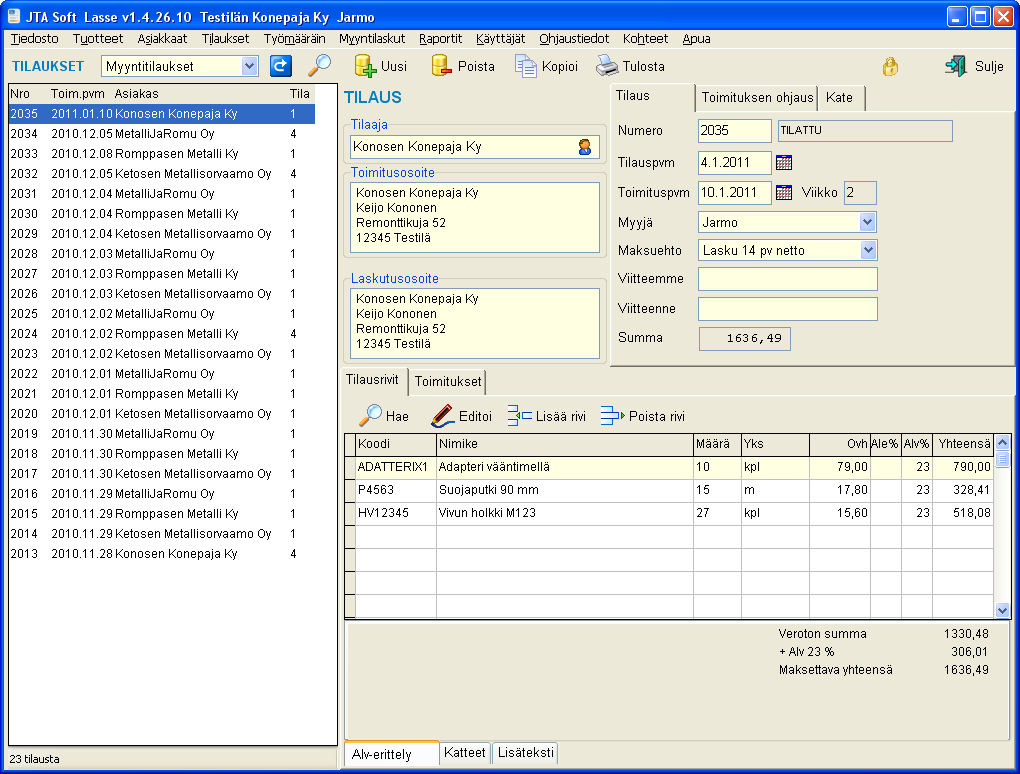This screenshot has height=774, width=1020.
Task: Click the blue refresh icon beside the order type dropdown
Action: 281,66
